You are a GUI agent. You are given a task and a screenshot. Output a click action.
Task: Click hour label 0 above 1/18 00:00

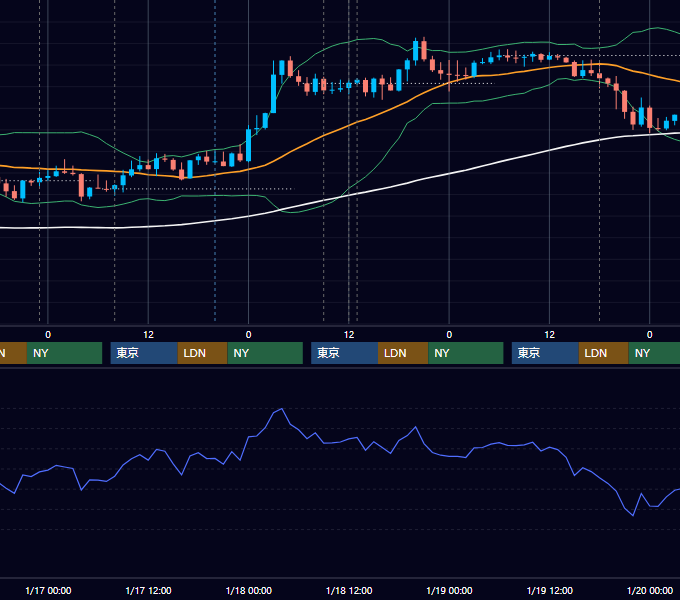(x=248, y=335)
